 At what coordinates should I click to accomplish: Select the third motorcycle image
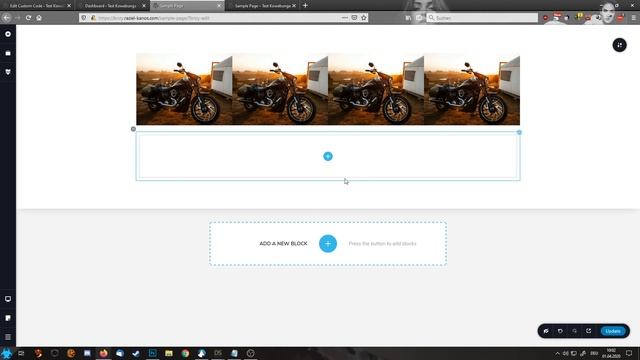376,89
